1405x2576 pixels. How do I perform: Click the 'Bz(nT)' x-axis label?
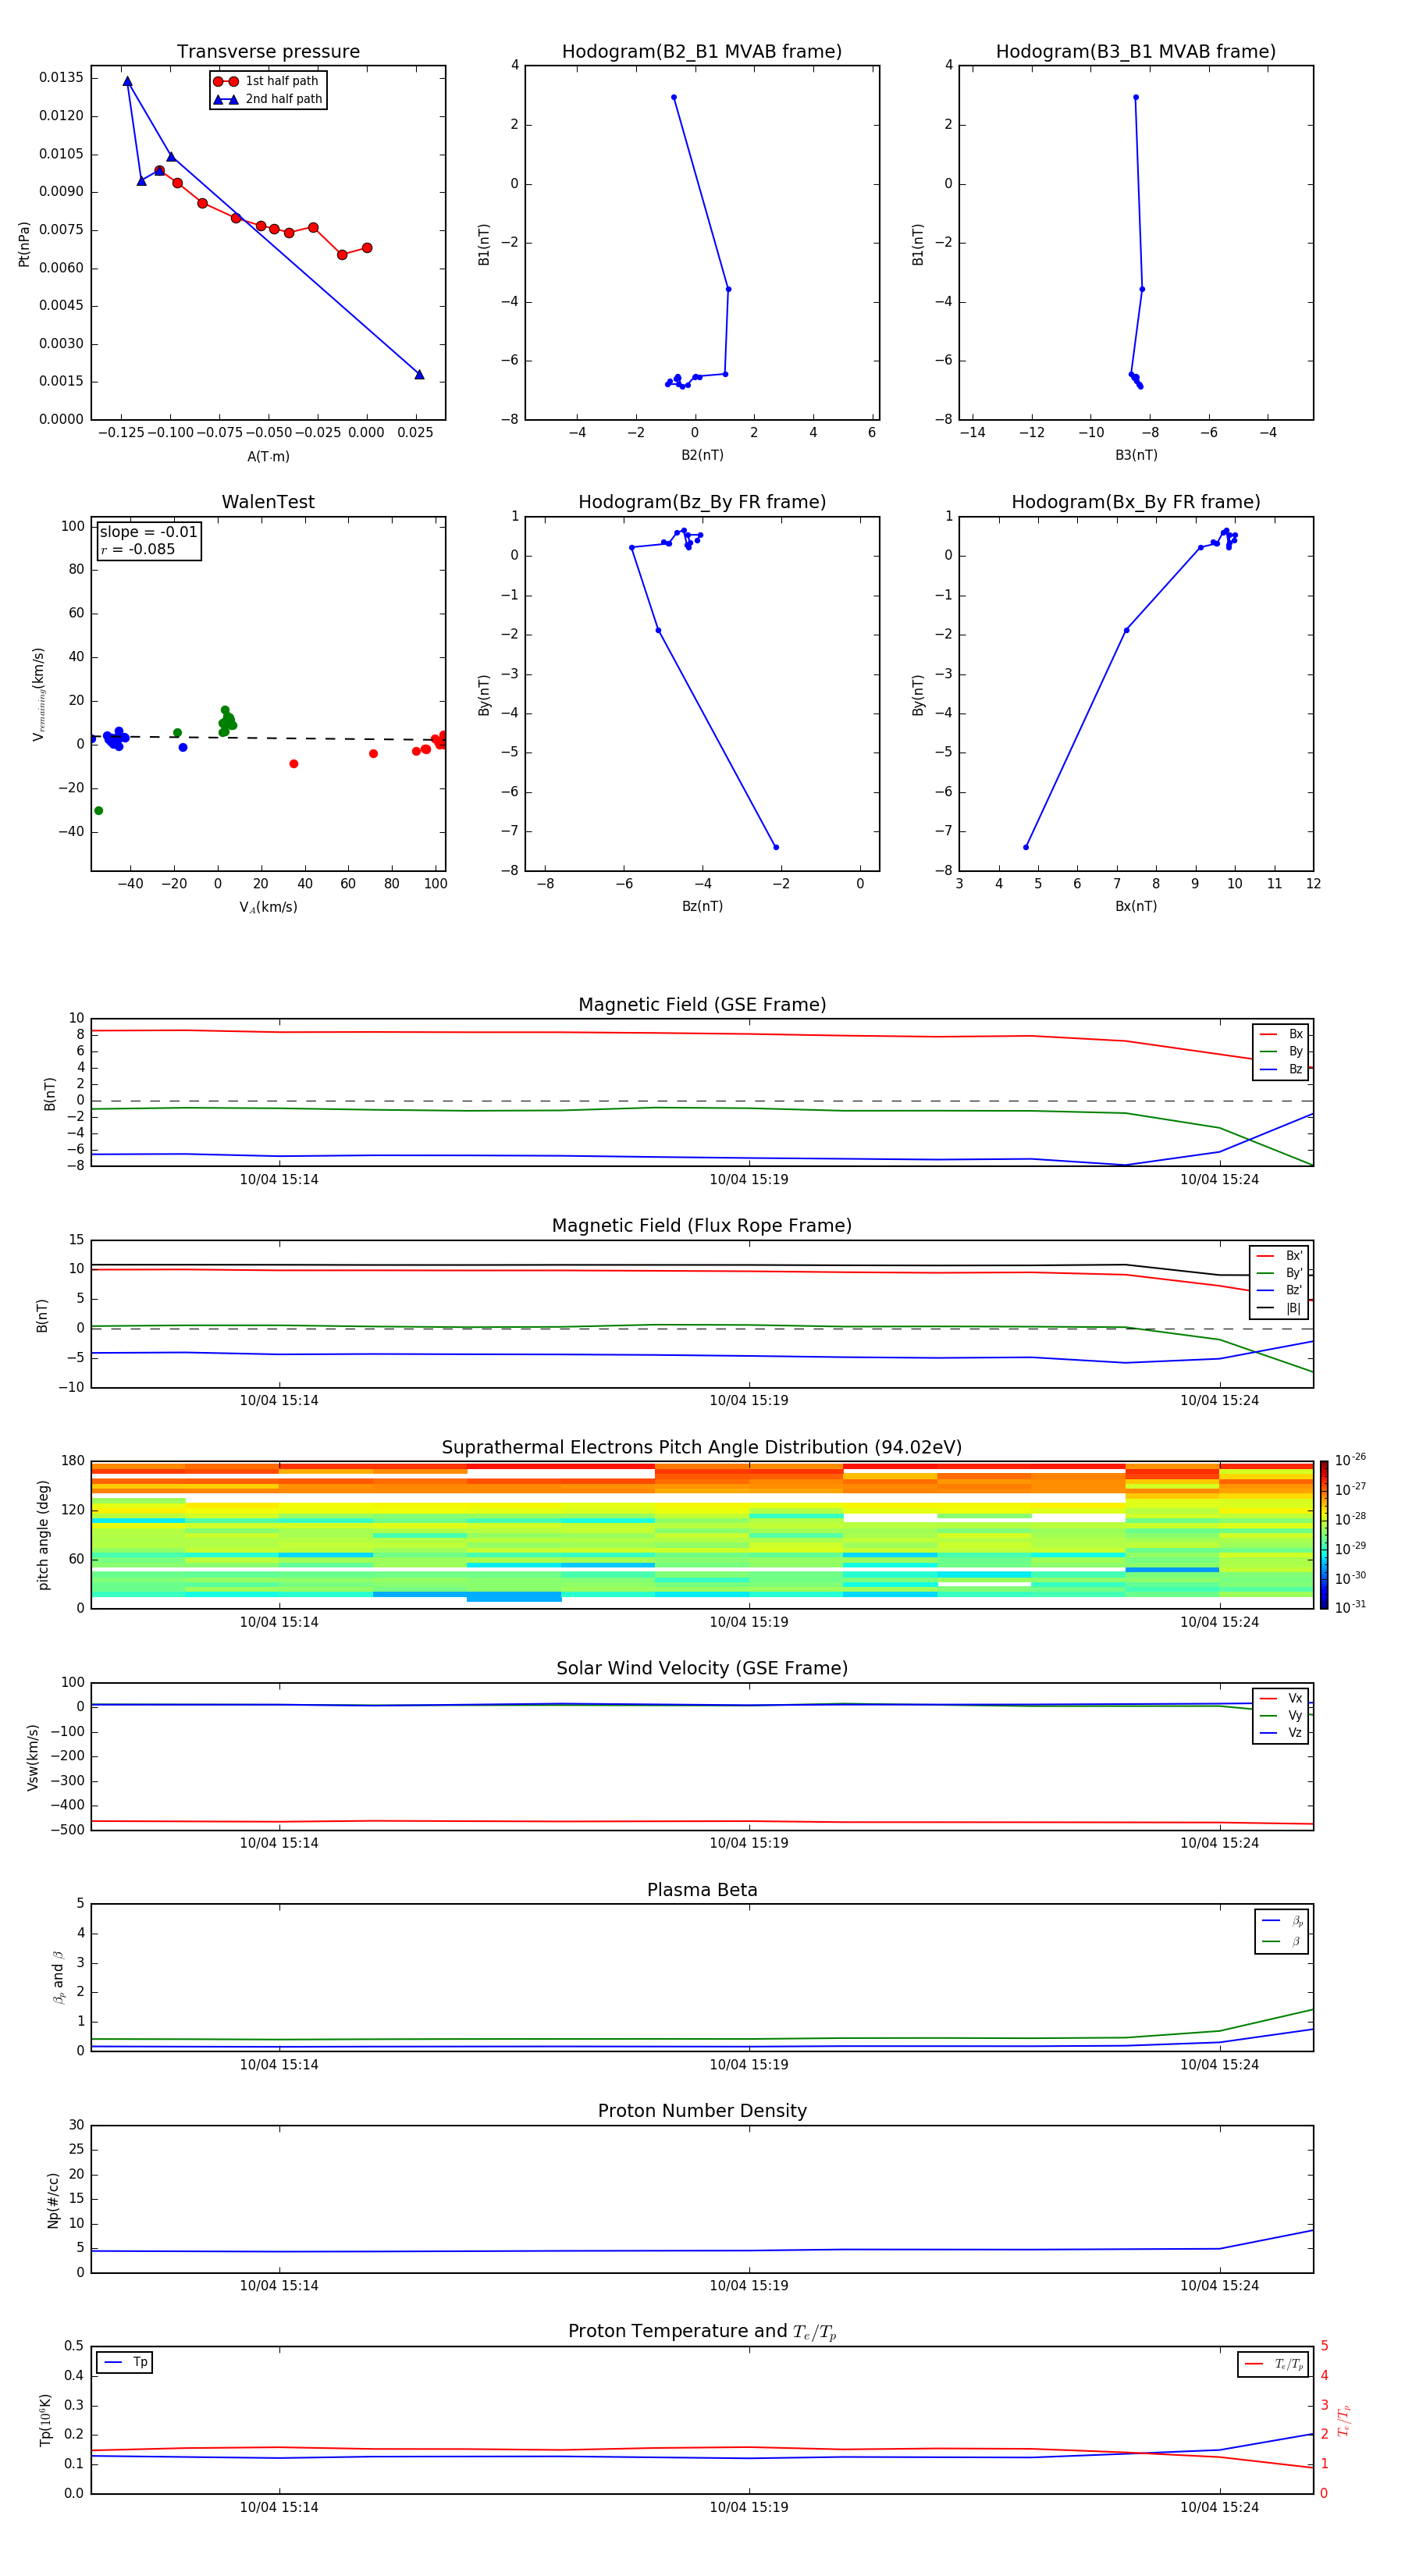point(702,906)
